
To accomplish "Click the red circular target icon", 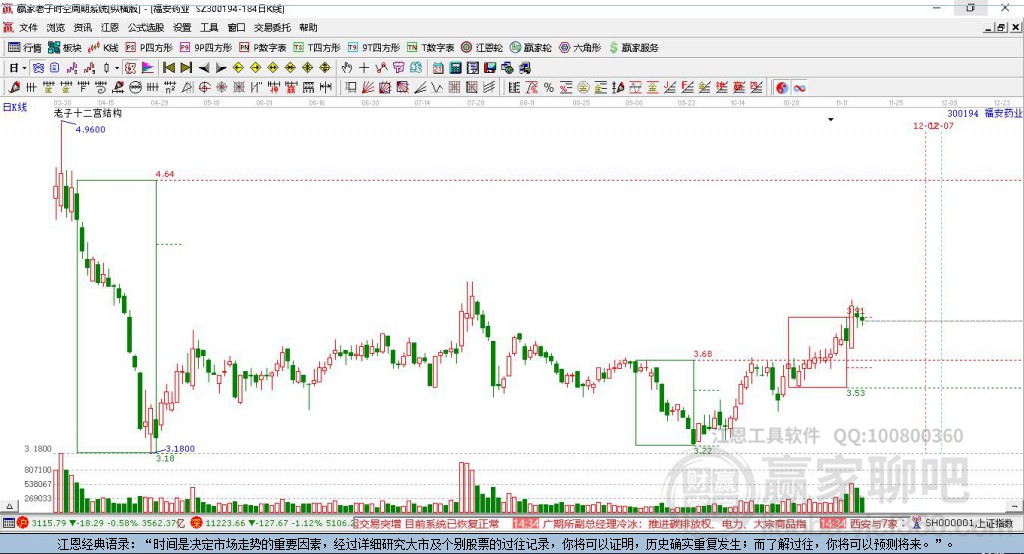I will (204, 88).
